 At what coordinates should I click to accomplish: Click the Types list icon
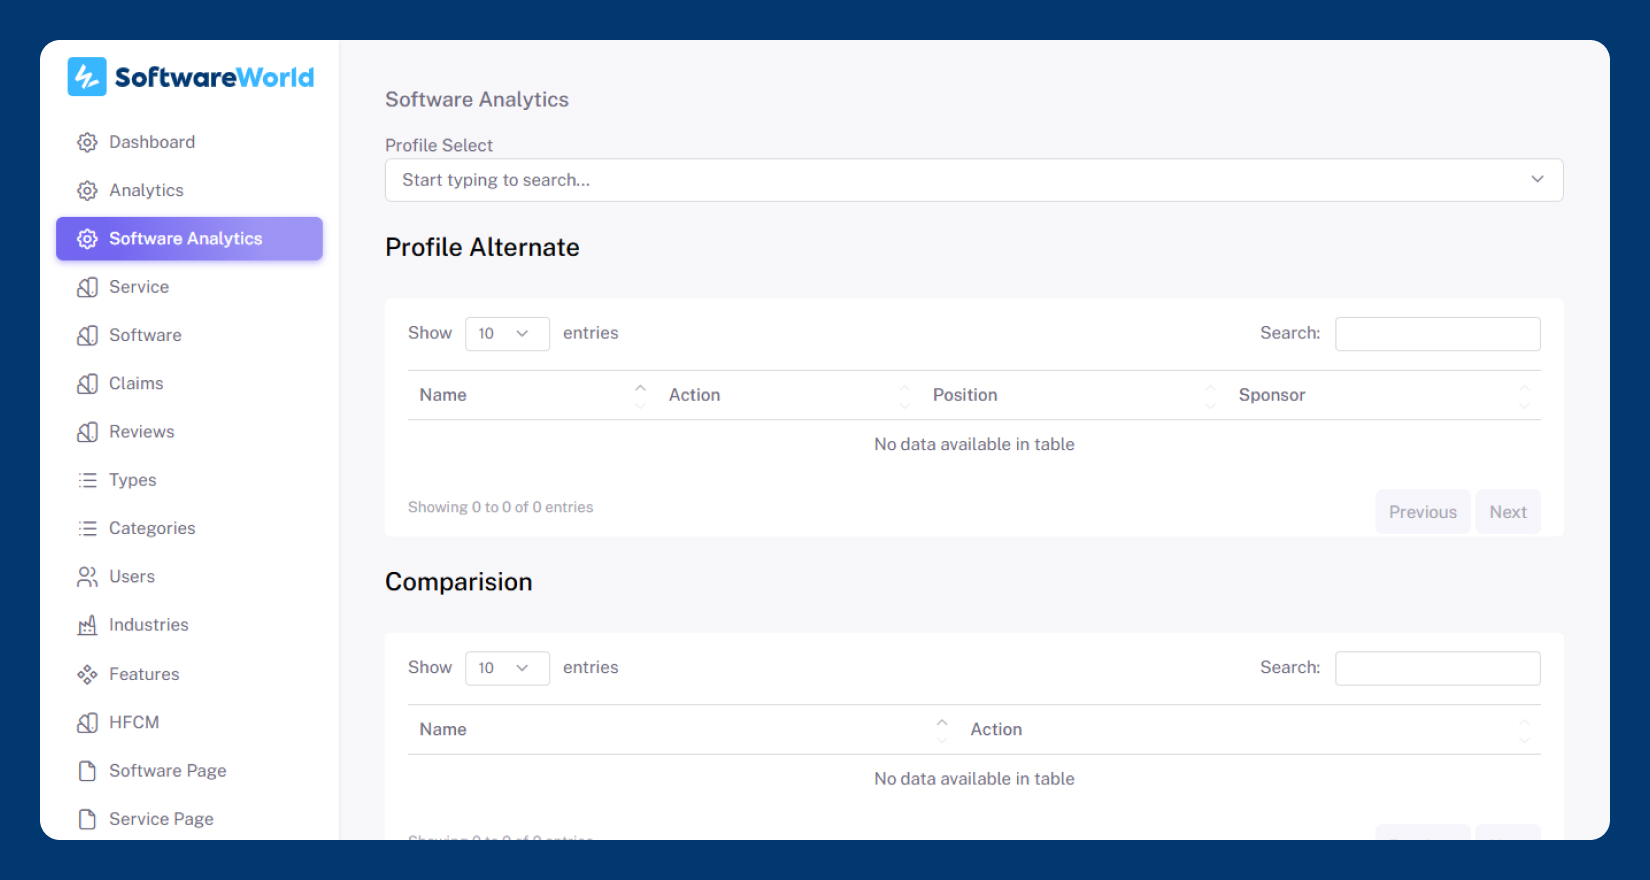(88, 480)
